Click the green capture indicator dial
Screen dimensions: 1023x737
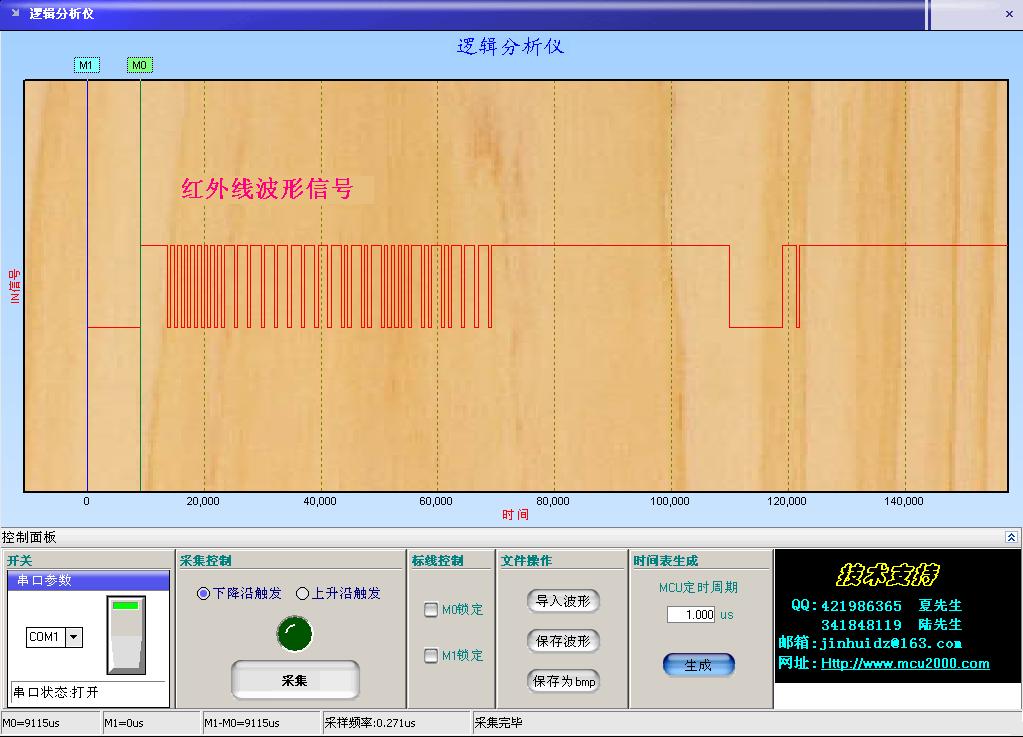tap(294, 634)
